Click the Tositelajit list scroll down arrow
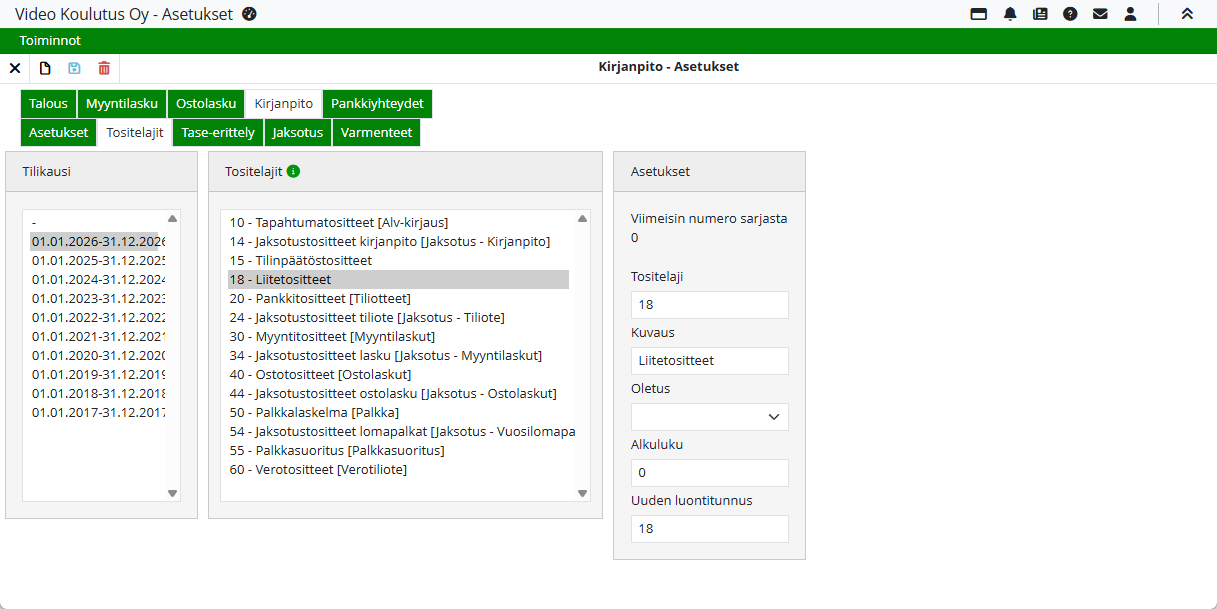 tap(582, 493)
